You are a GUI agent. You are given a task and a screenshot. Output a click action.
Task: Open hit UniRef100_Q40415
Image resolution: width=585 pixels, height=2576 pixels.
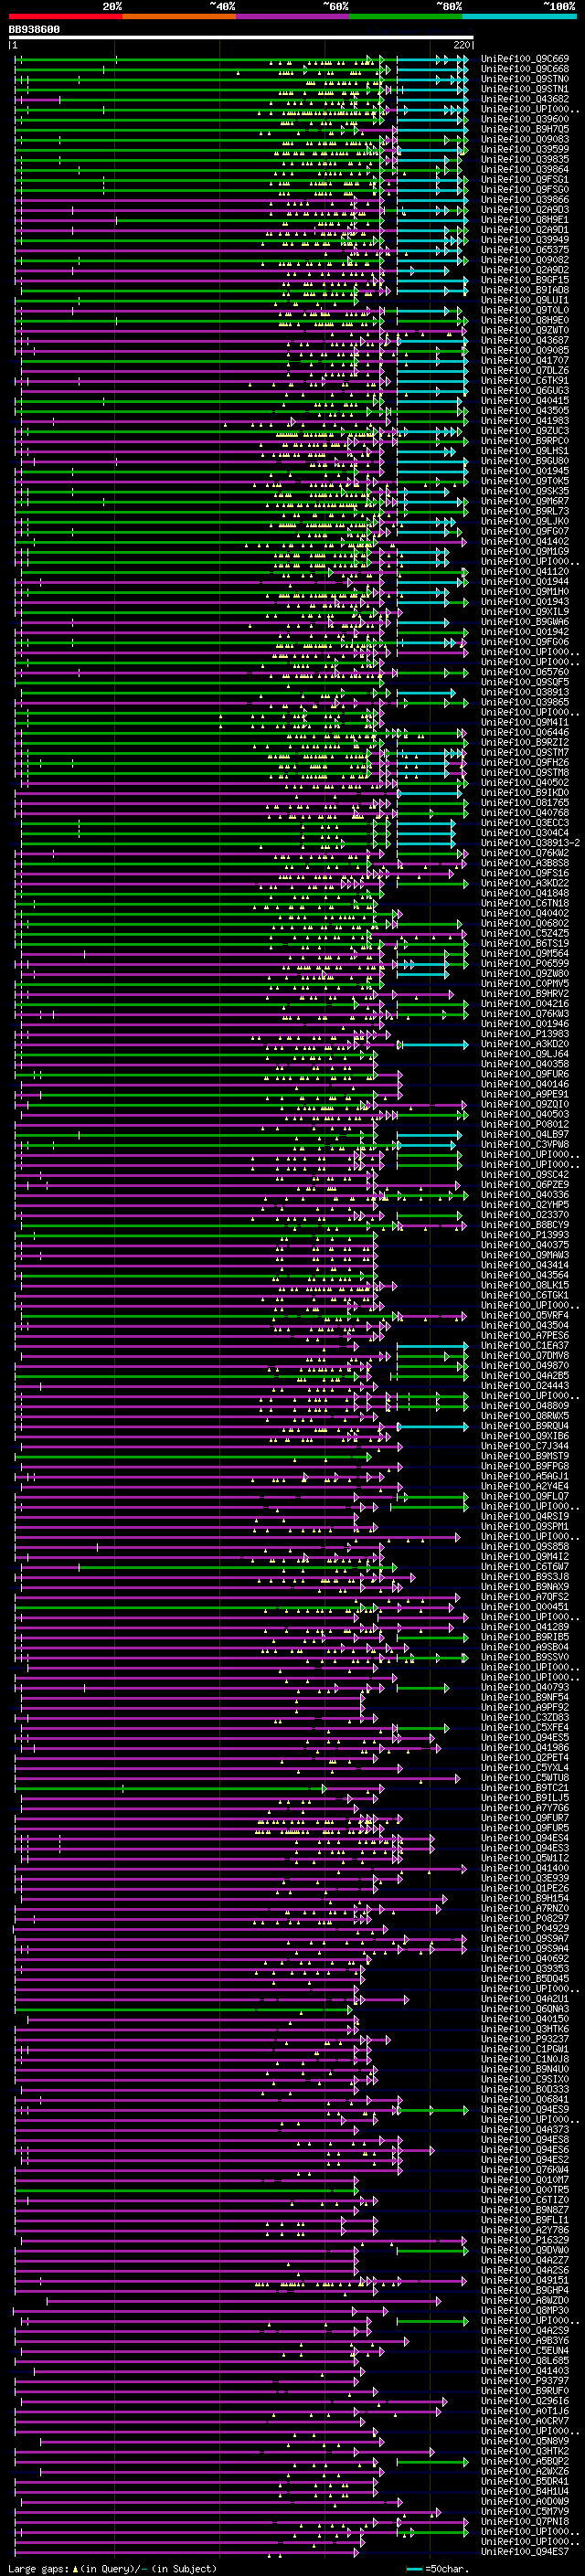click(x=525, y=401)
